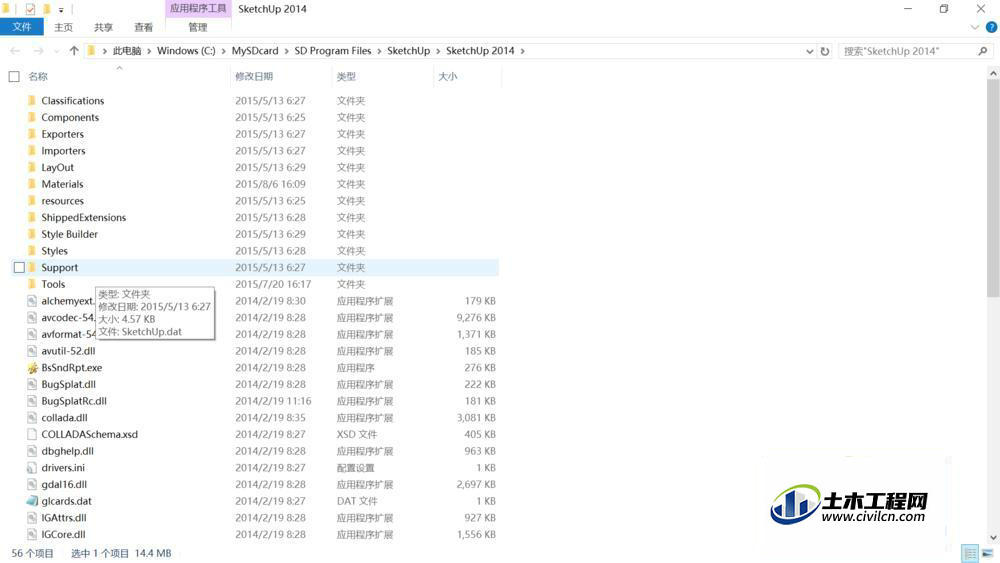Image resolution: width=1000 pixels, height=563 pixels.
Task: Select the file named dbghelp.dll
Action: point(68,451)
